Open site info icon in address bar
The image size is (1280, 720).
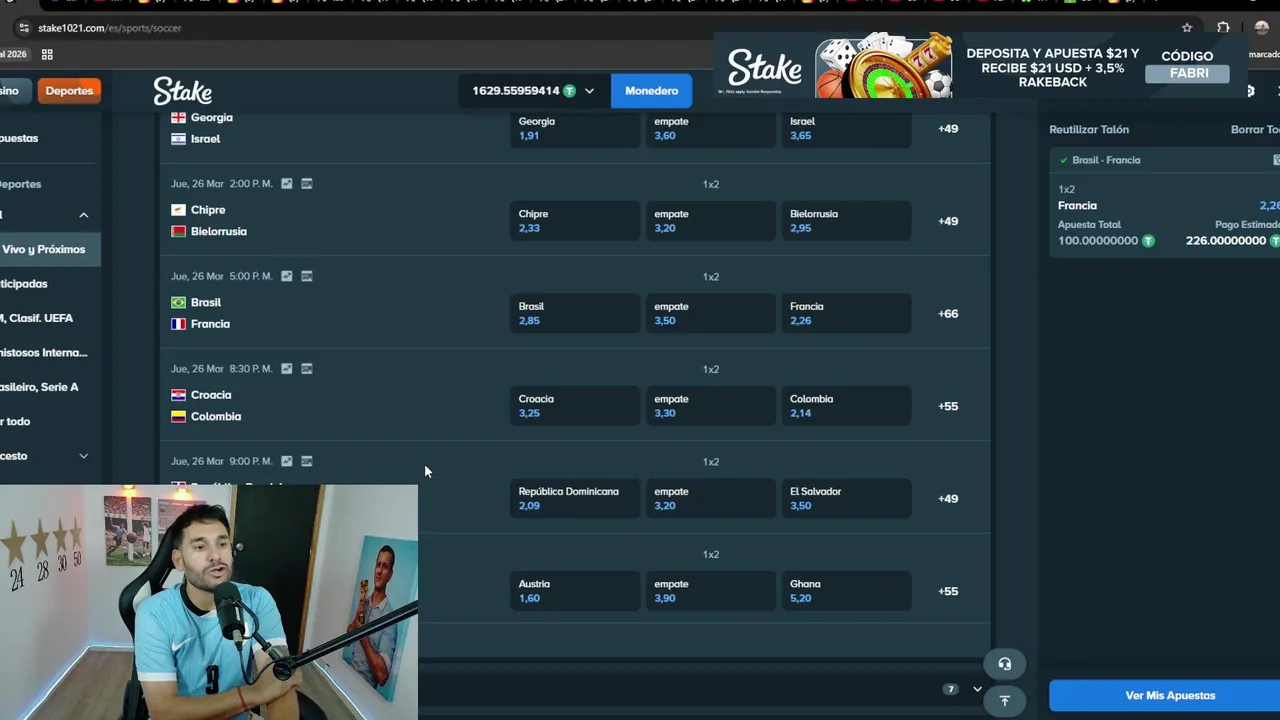pos(24,28)
